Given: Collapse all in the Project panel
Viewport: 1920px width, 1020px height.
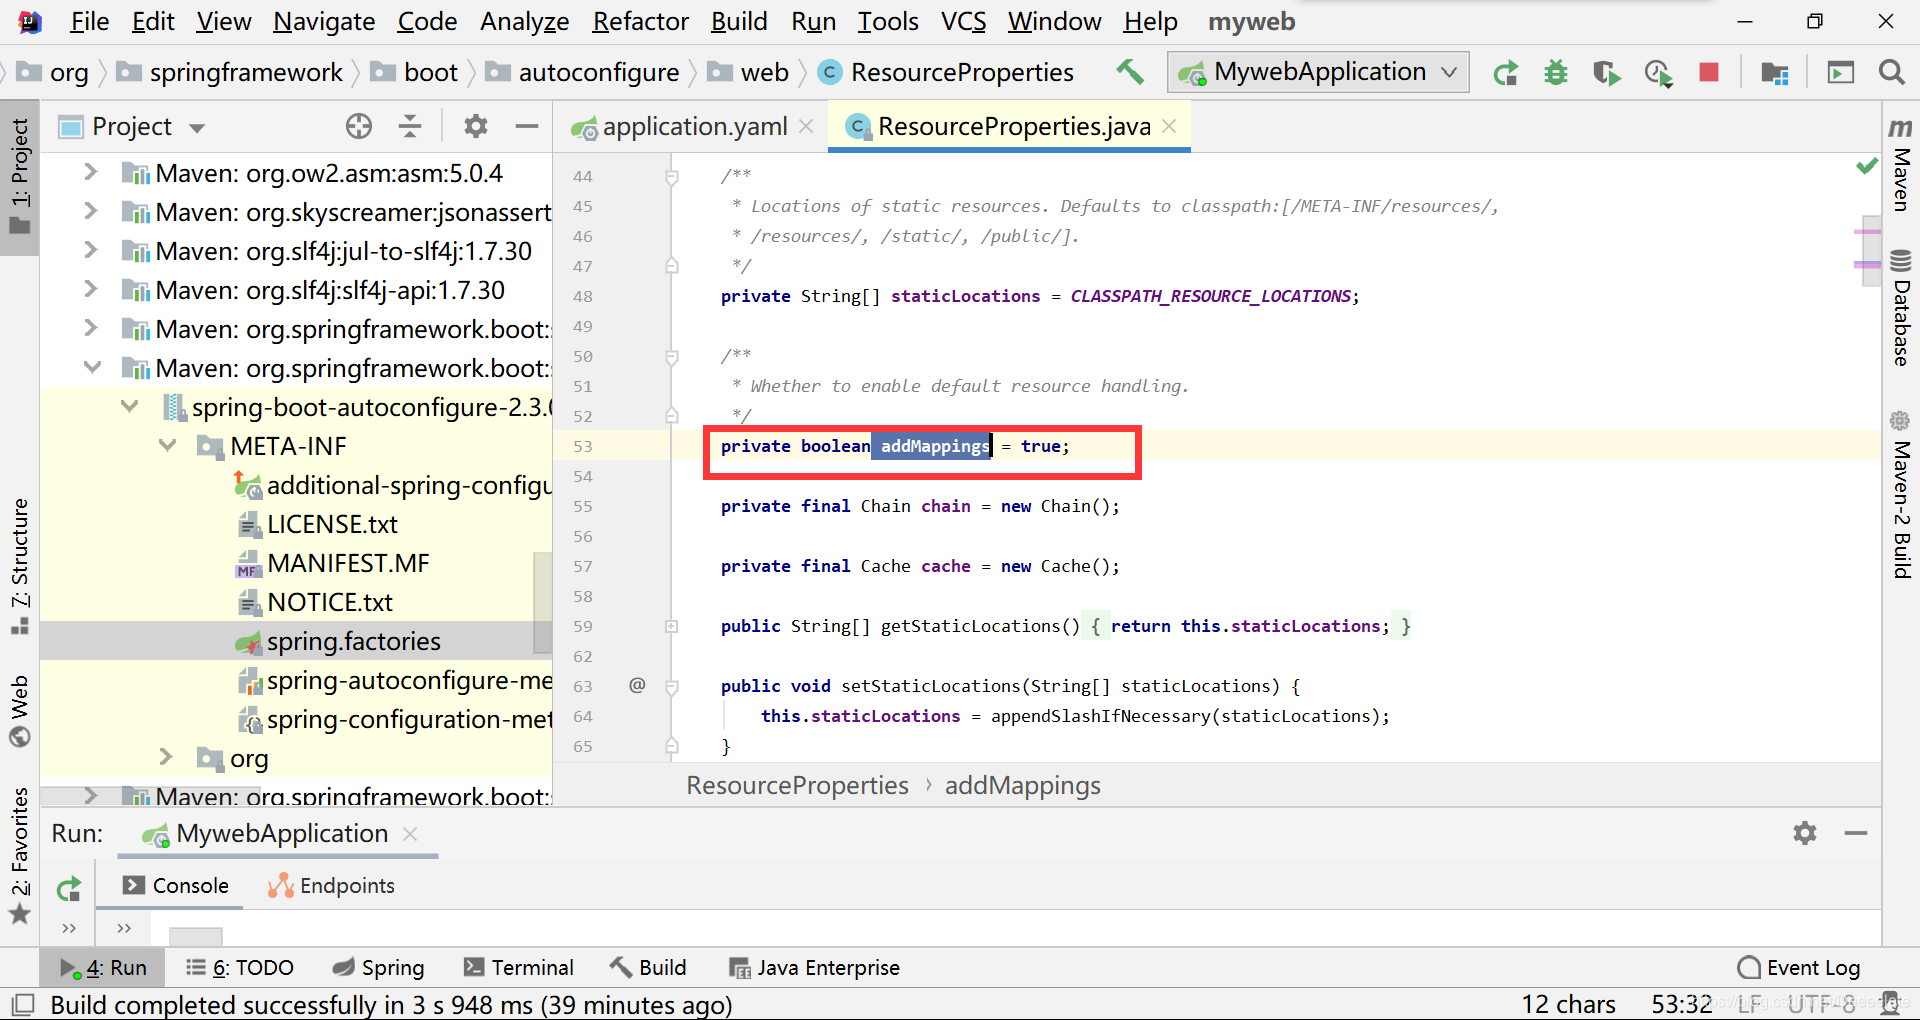Looking at the screenshot, I should point(410,126).
